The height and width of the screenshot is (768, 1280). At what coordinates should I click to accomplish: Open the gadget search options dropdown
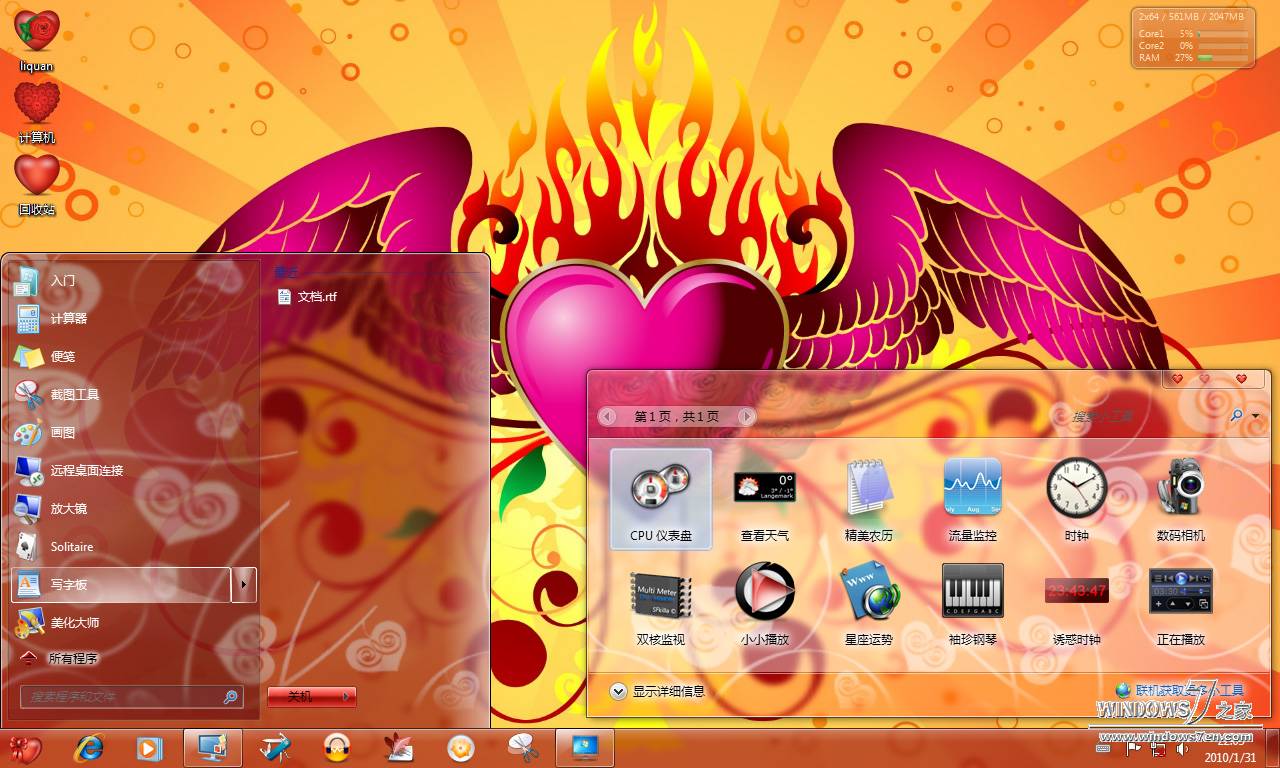coord(1255,416)
